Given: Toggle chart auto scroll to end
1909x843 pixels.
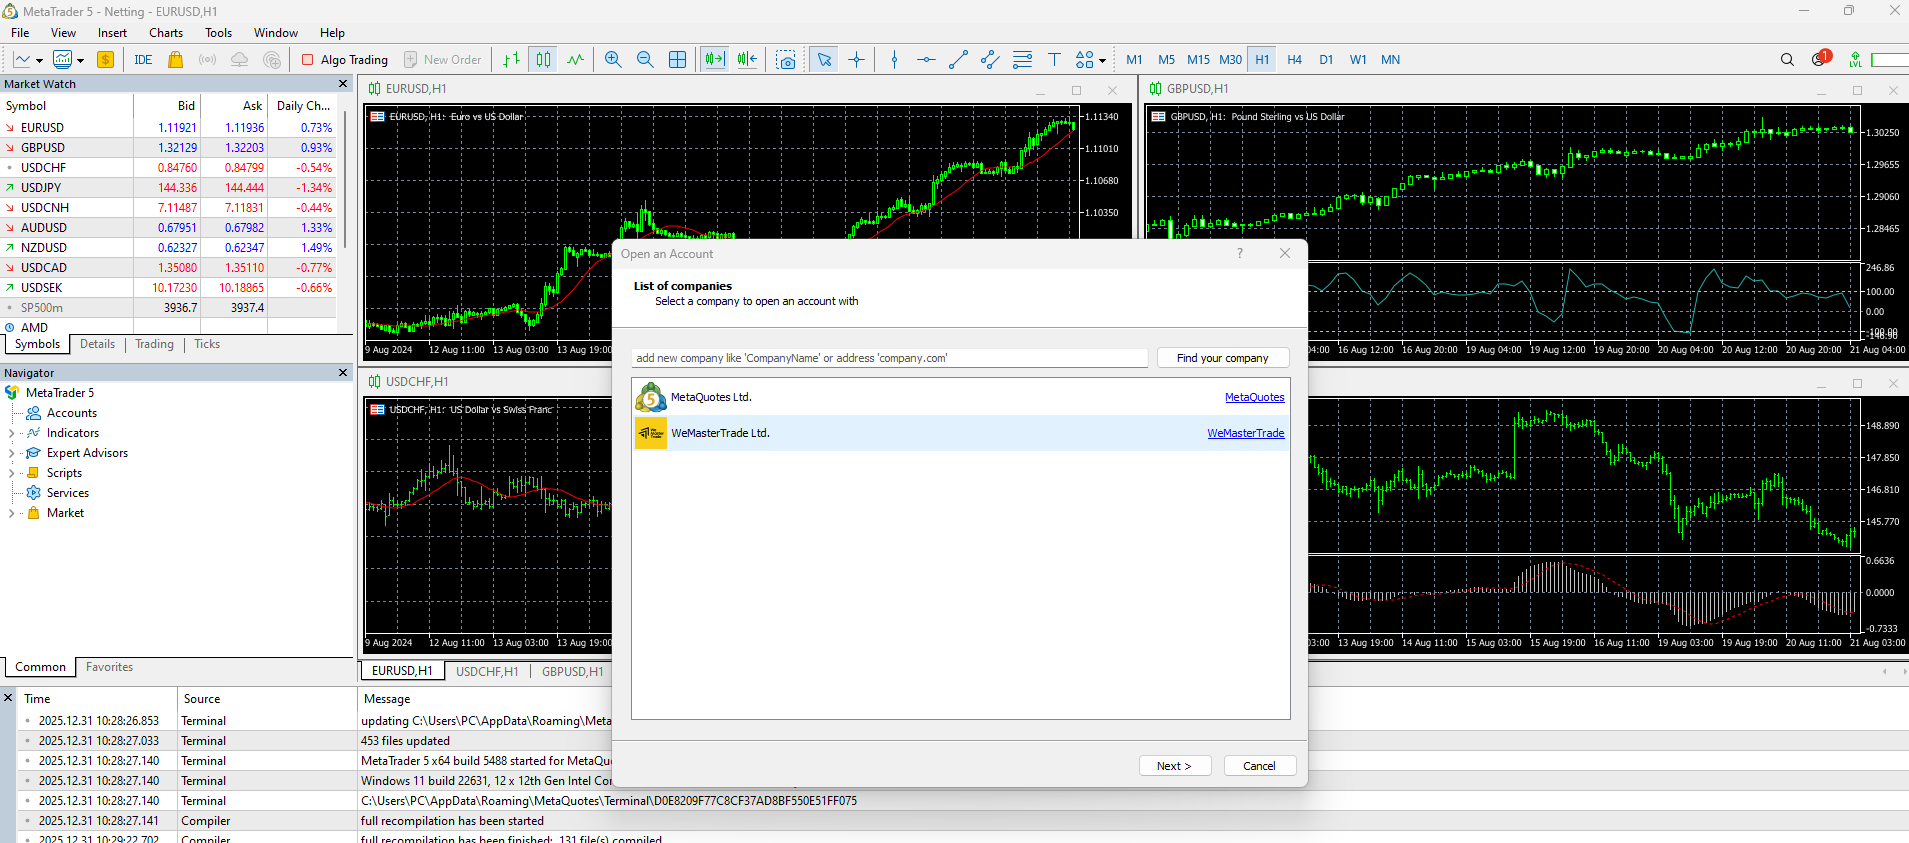Looking at the screenshot, I should tap(714, 60).
